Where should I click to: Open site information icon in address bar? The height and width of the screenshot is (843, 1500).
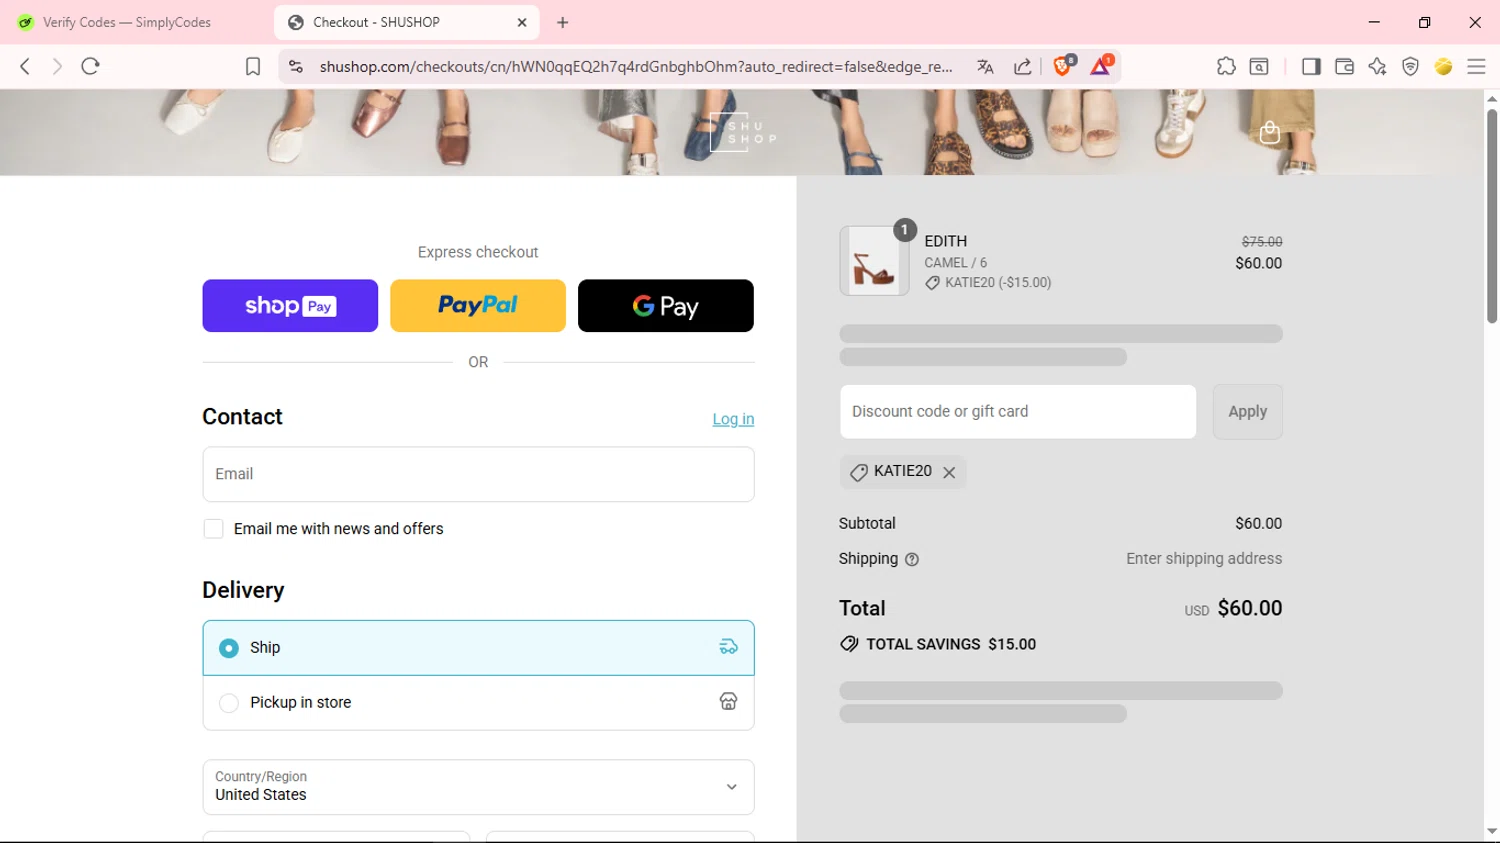pos(295,66)
